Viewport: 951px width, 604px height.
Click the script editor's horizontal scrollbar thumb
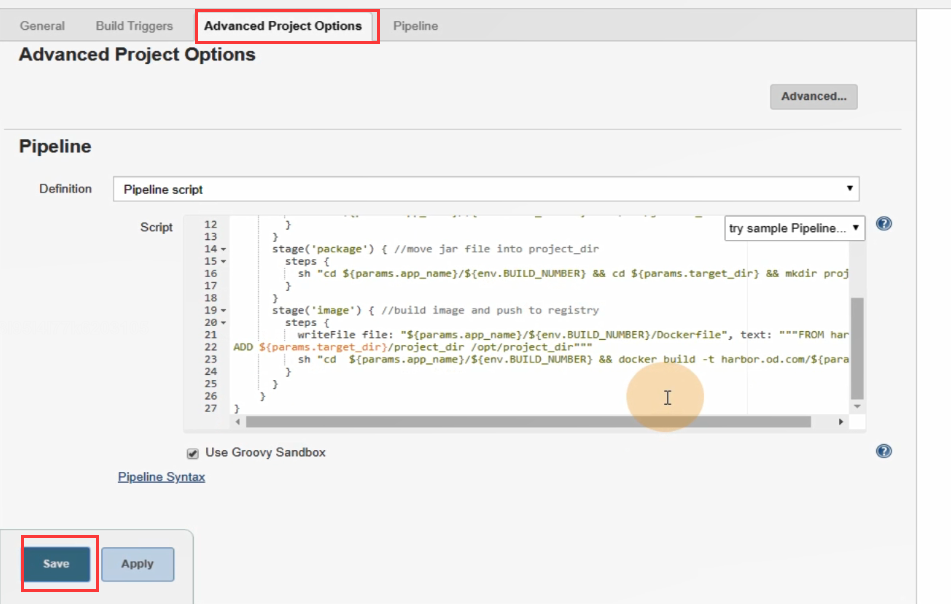click(530, 422)
